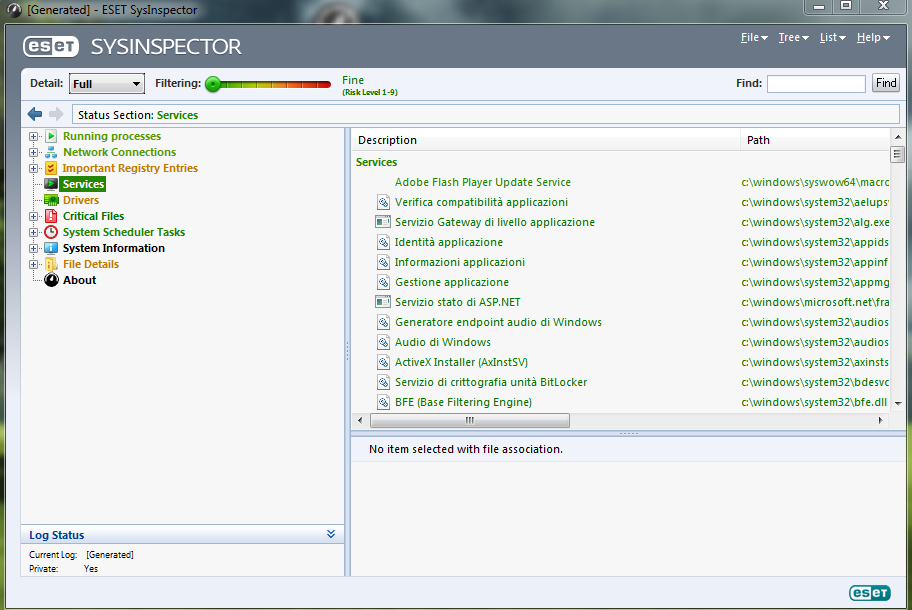Screen dimensions: 912x610
Task: Click the back navigation arrow
Action: pos(35,114)
